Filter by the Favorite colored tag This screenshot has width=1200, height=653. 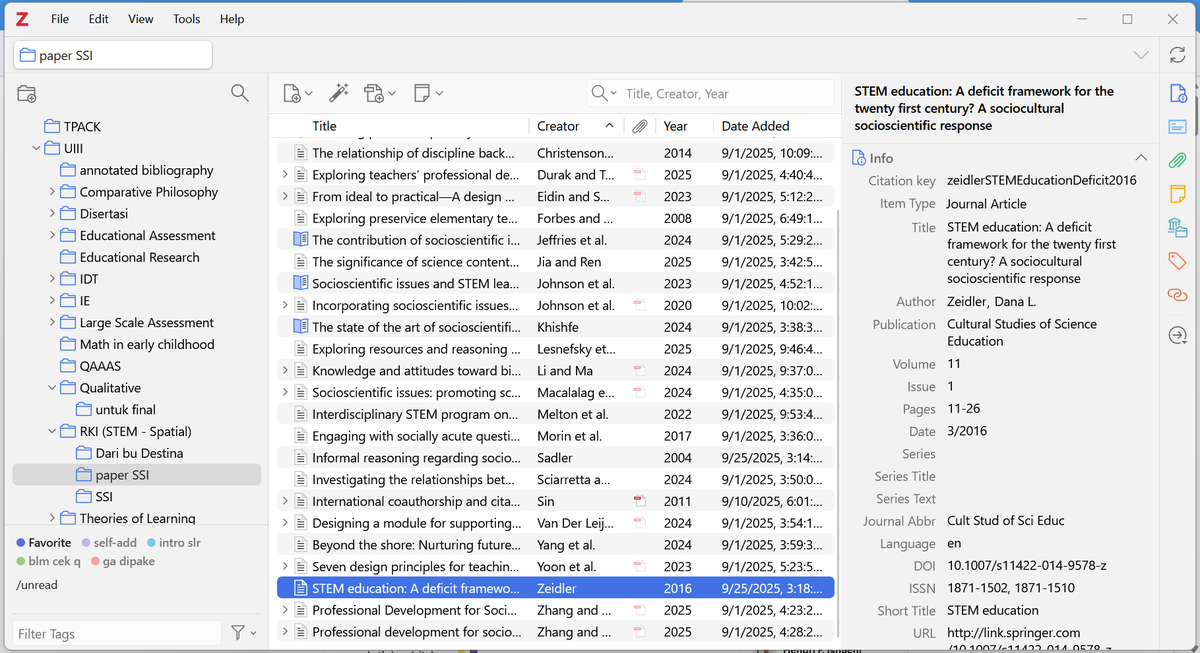pos(42,542)
